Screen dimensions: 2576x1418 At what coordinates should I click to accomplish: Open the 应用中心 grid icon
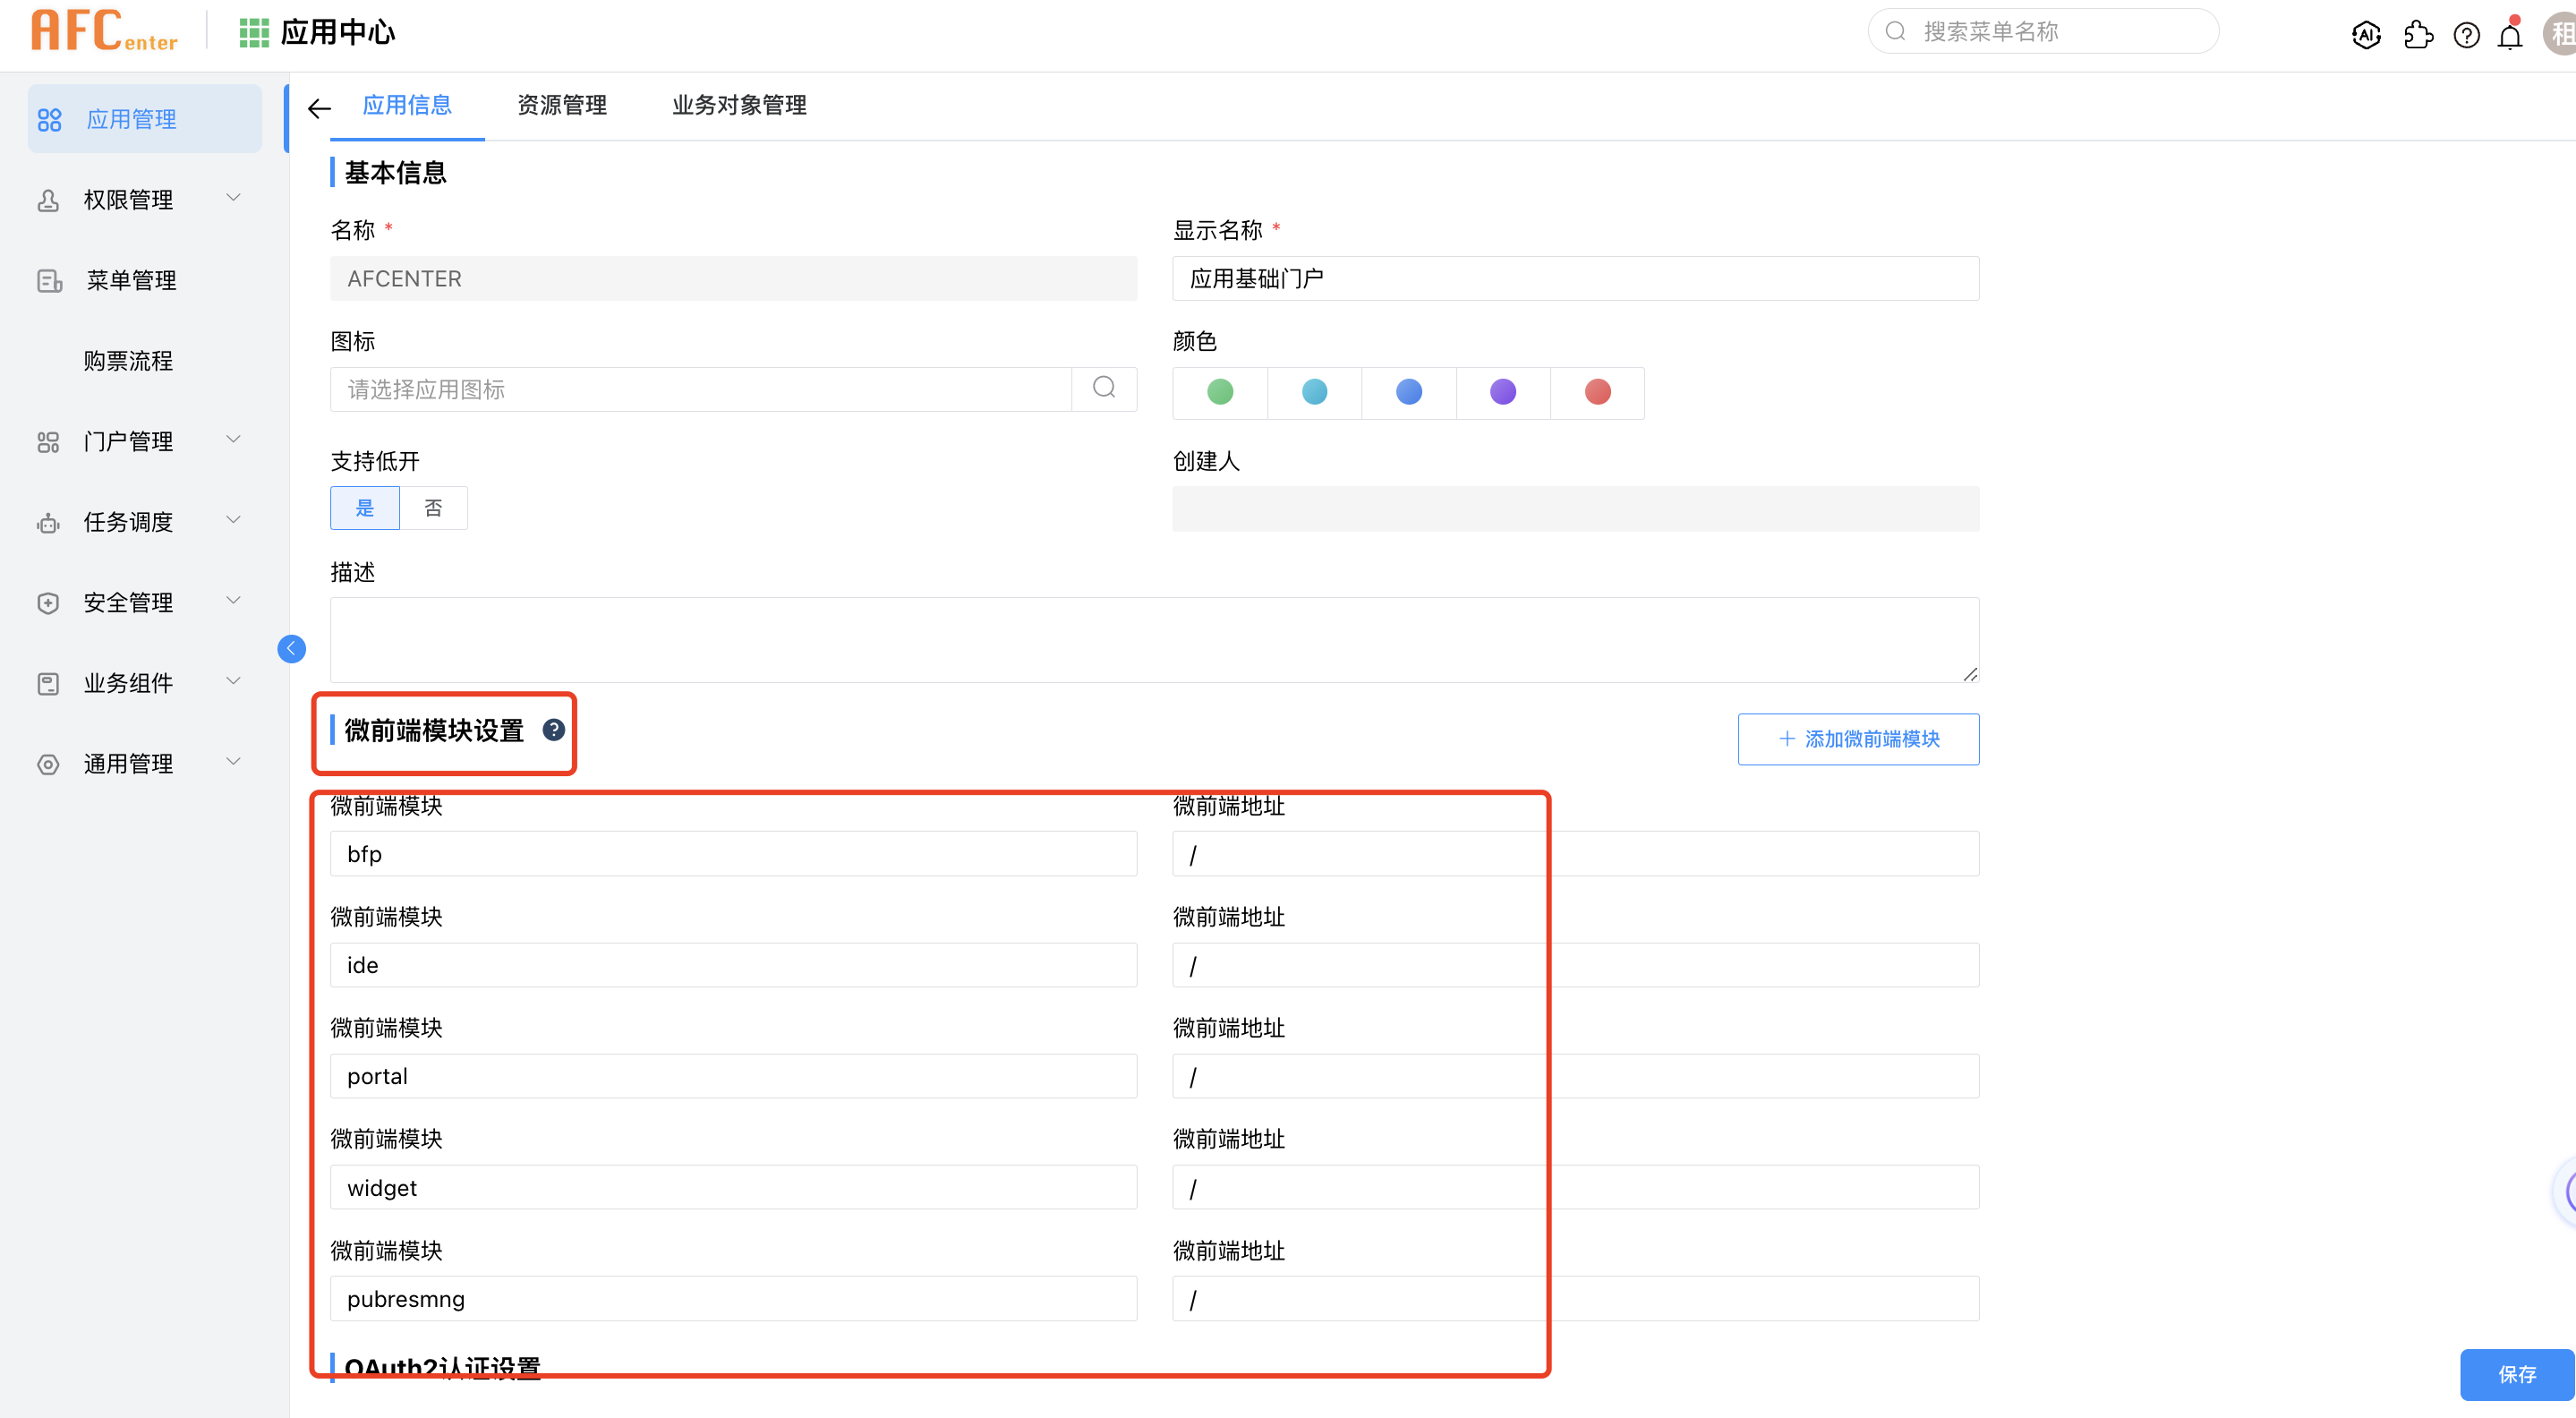[254, 33]
